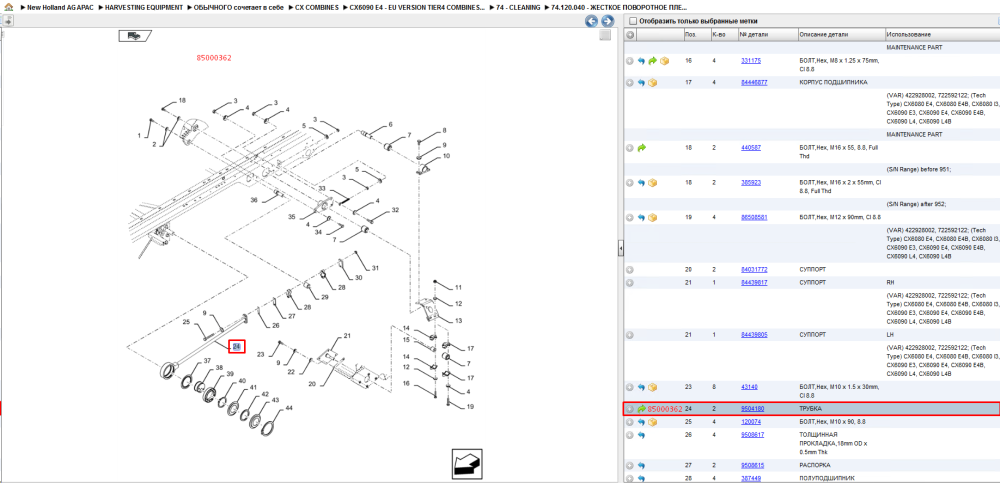Click 'РАСПОРКА' description text
Viewport: 1000px width, 483px height.
click(814, 466)
